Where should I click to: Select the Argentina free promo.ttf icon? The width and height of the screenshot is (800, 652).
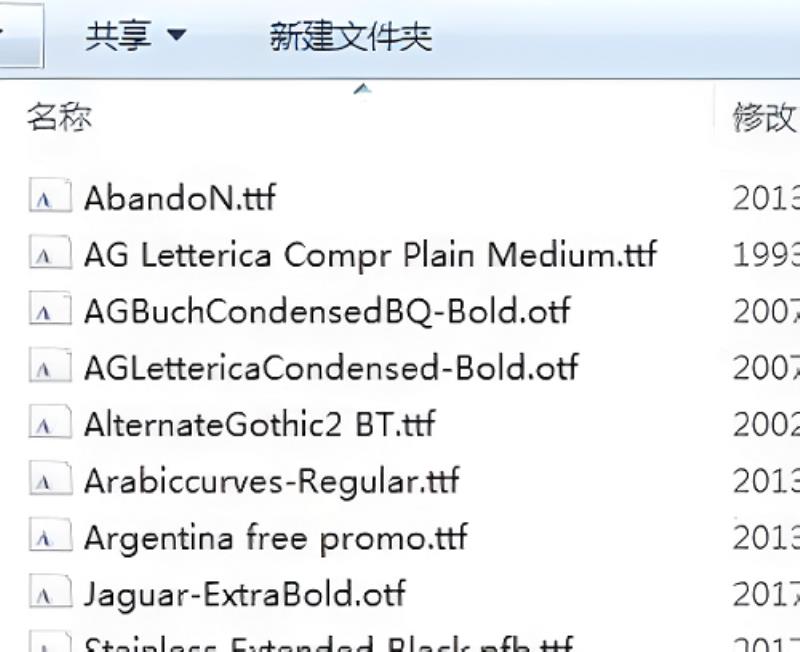(50, 535)
